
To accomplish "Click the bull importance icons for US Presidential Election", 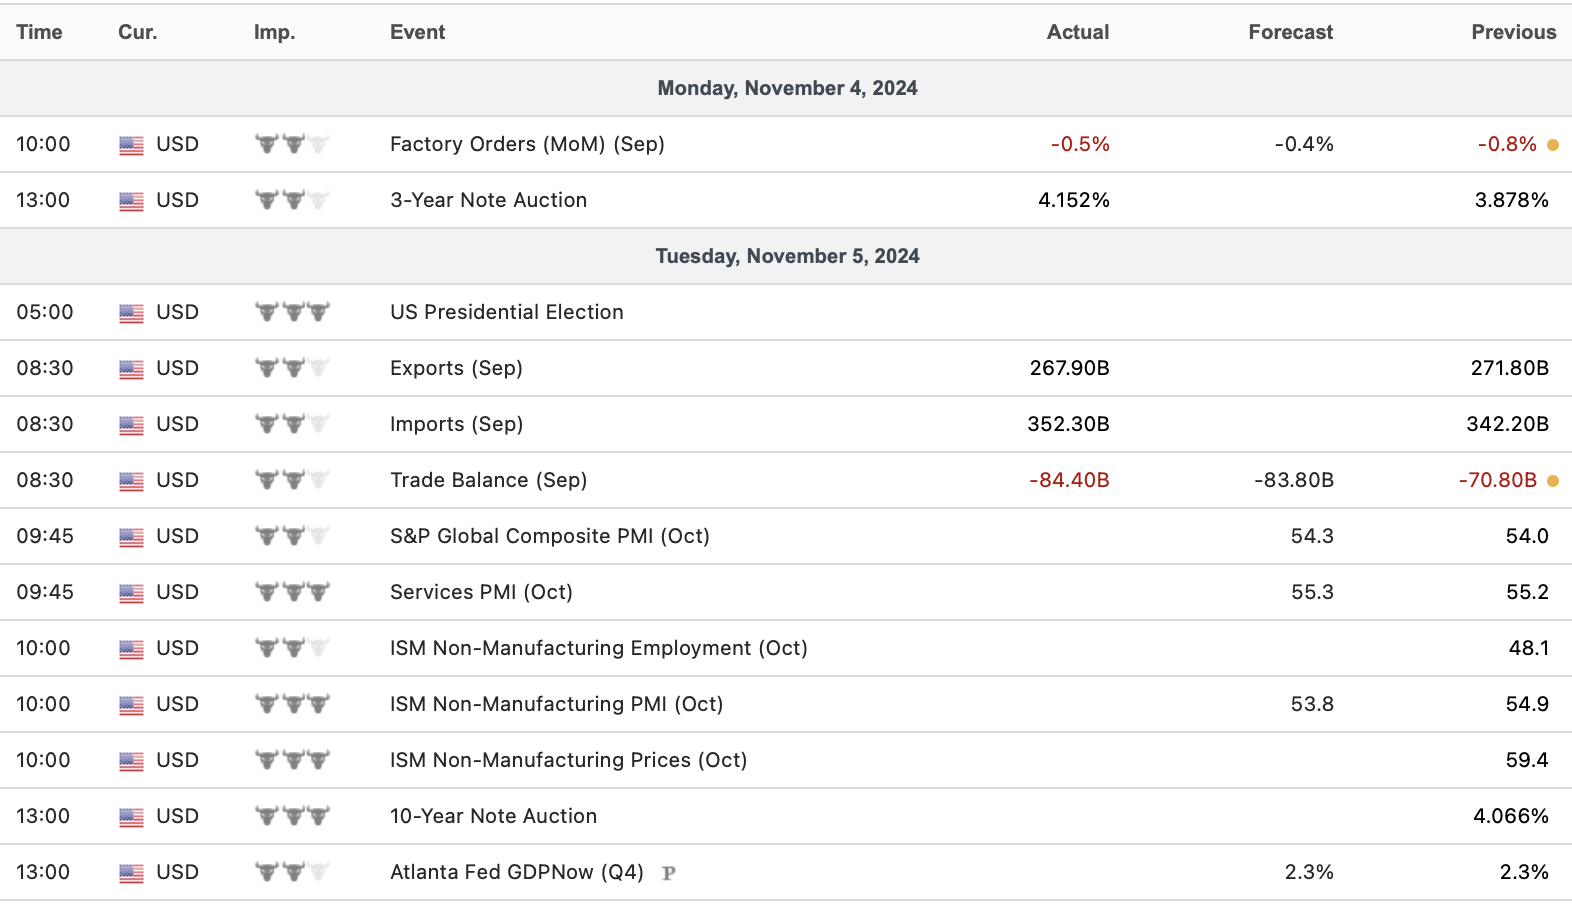I will [x=292, y=312].
